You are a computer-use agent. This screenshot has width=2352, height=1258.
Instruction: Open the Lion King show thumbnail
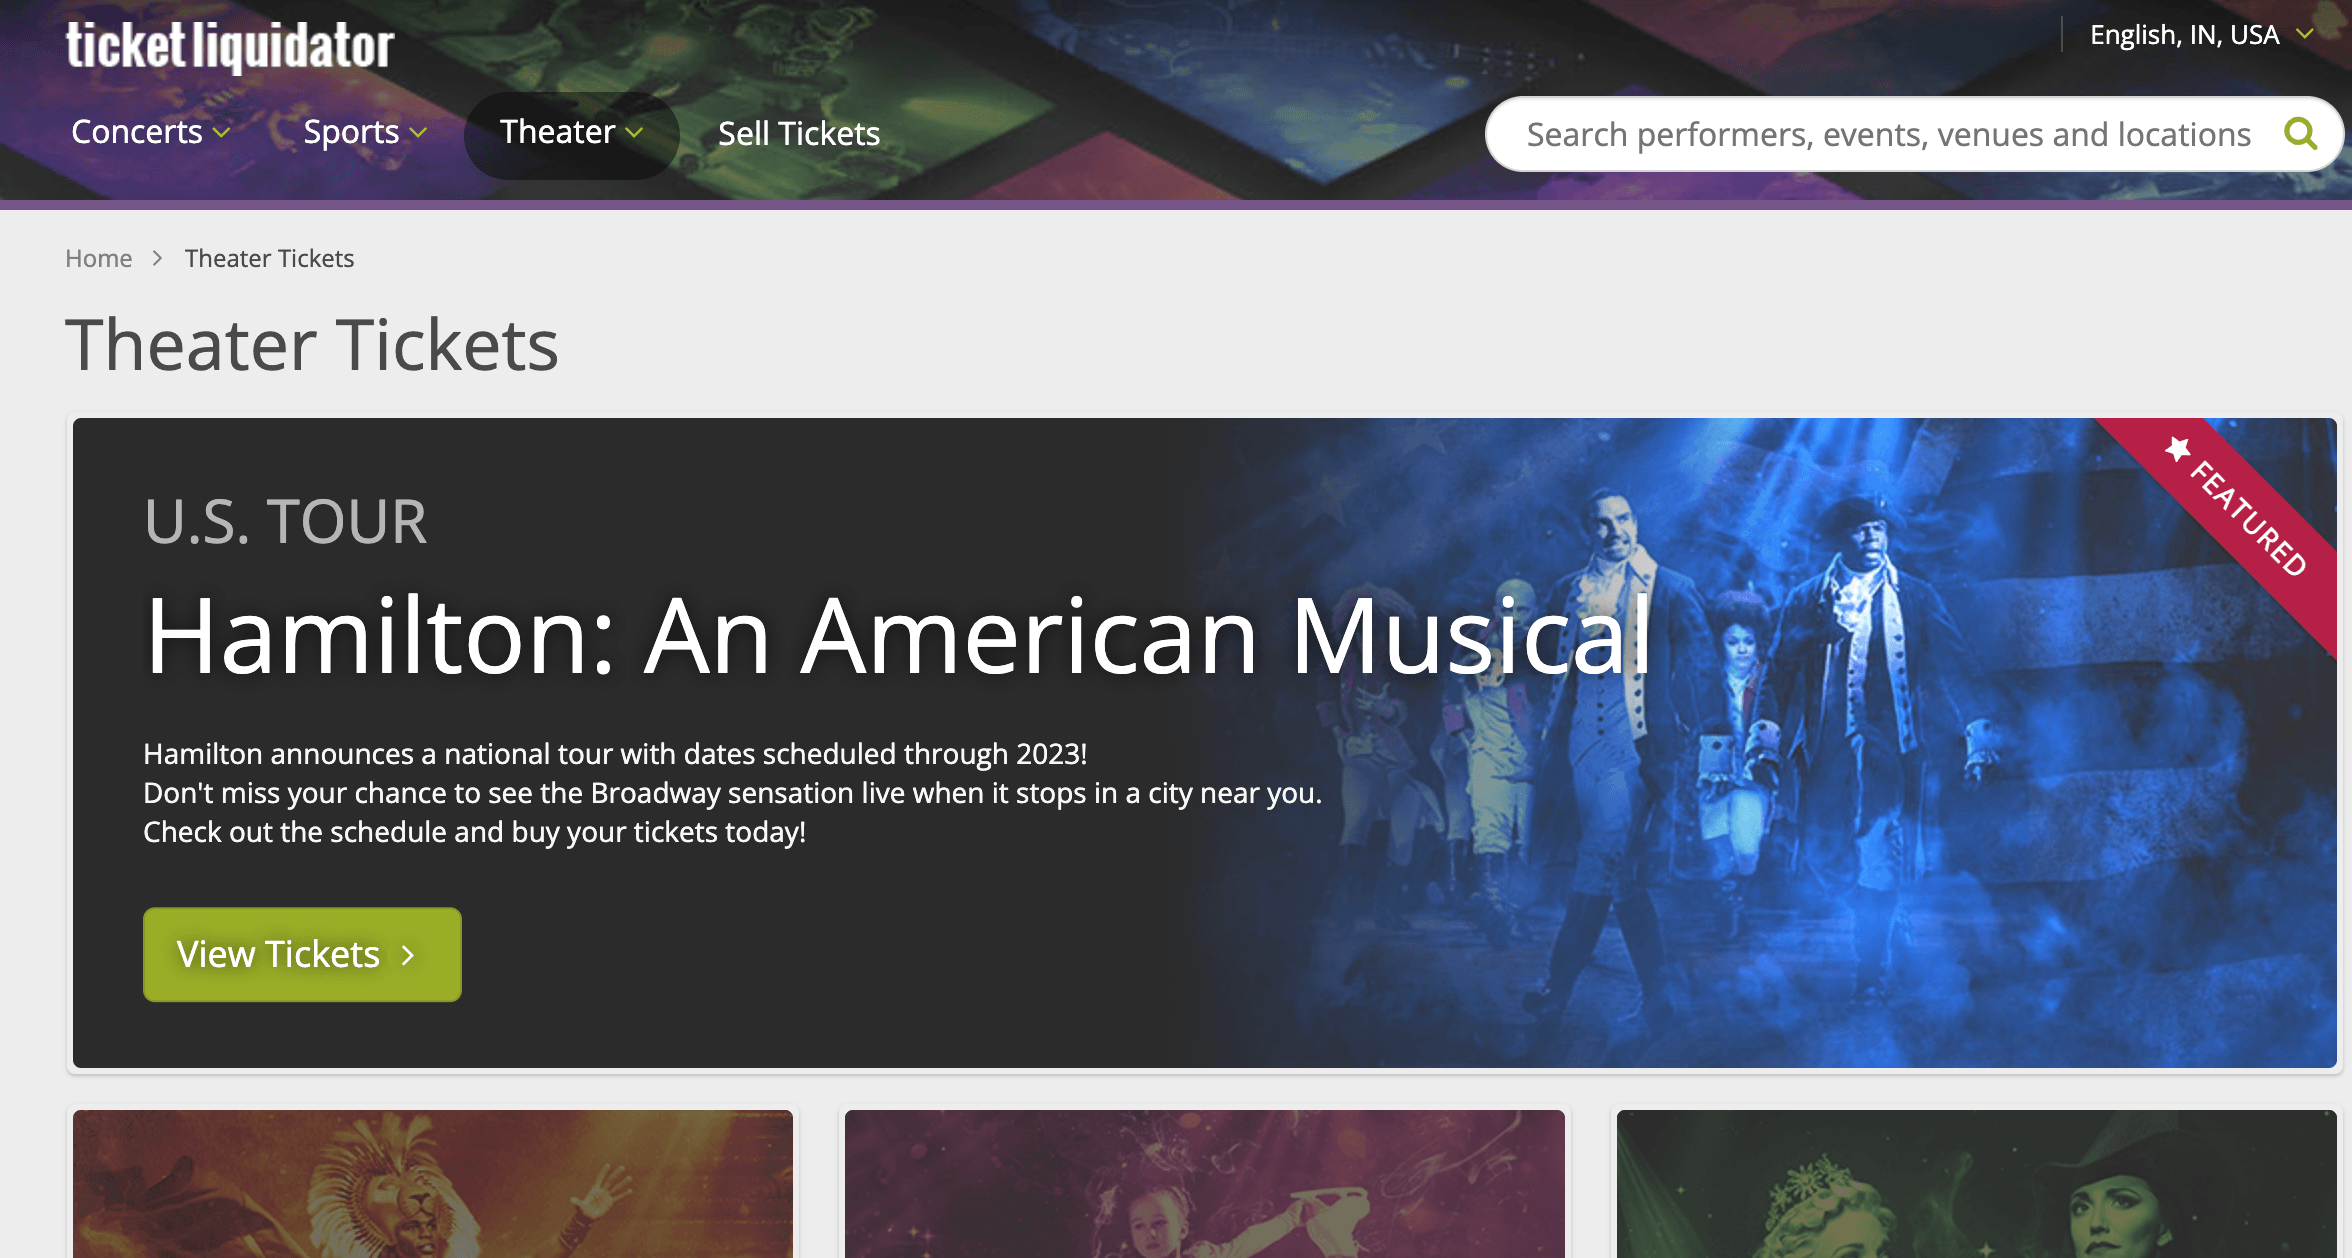pos(433,1183)
